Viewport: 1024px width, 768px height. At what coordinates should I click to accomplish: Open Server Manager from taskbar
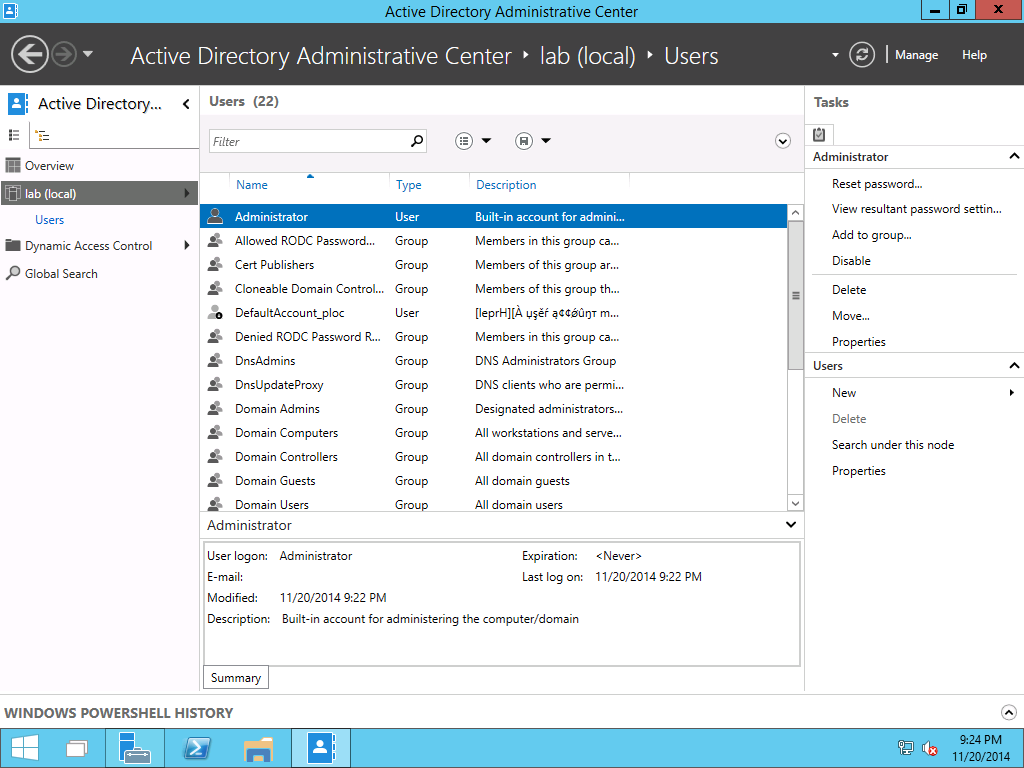tap(134, 748)
